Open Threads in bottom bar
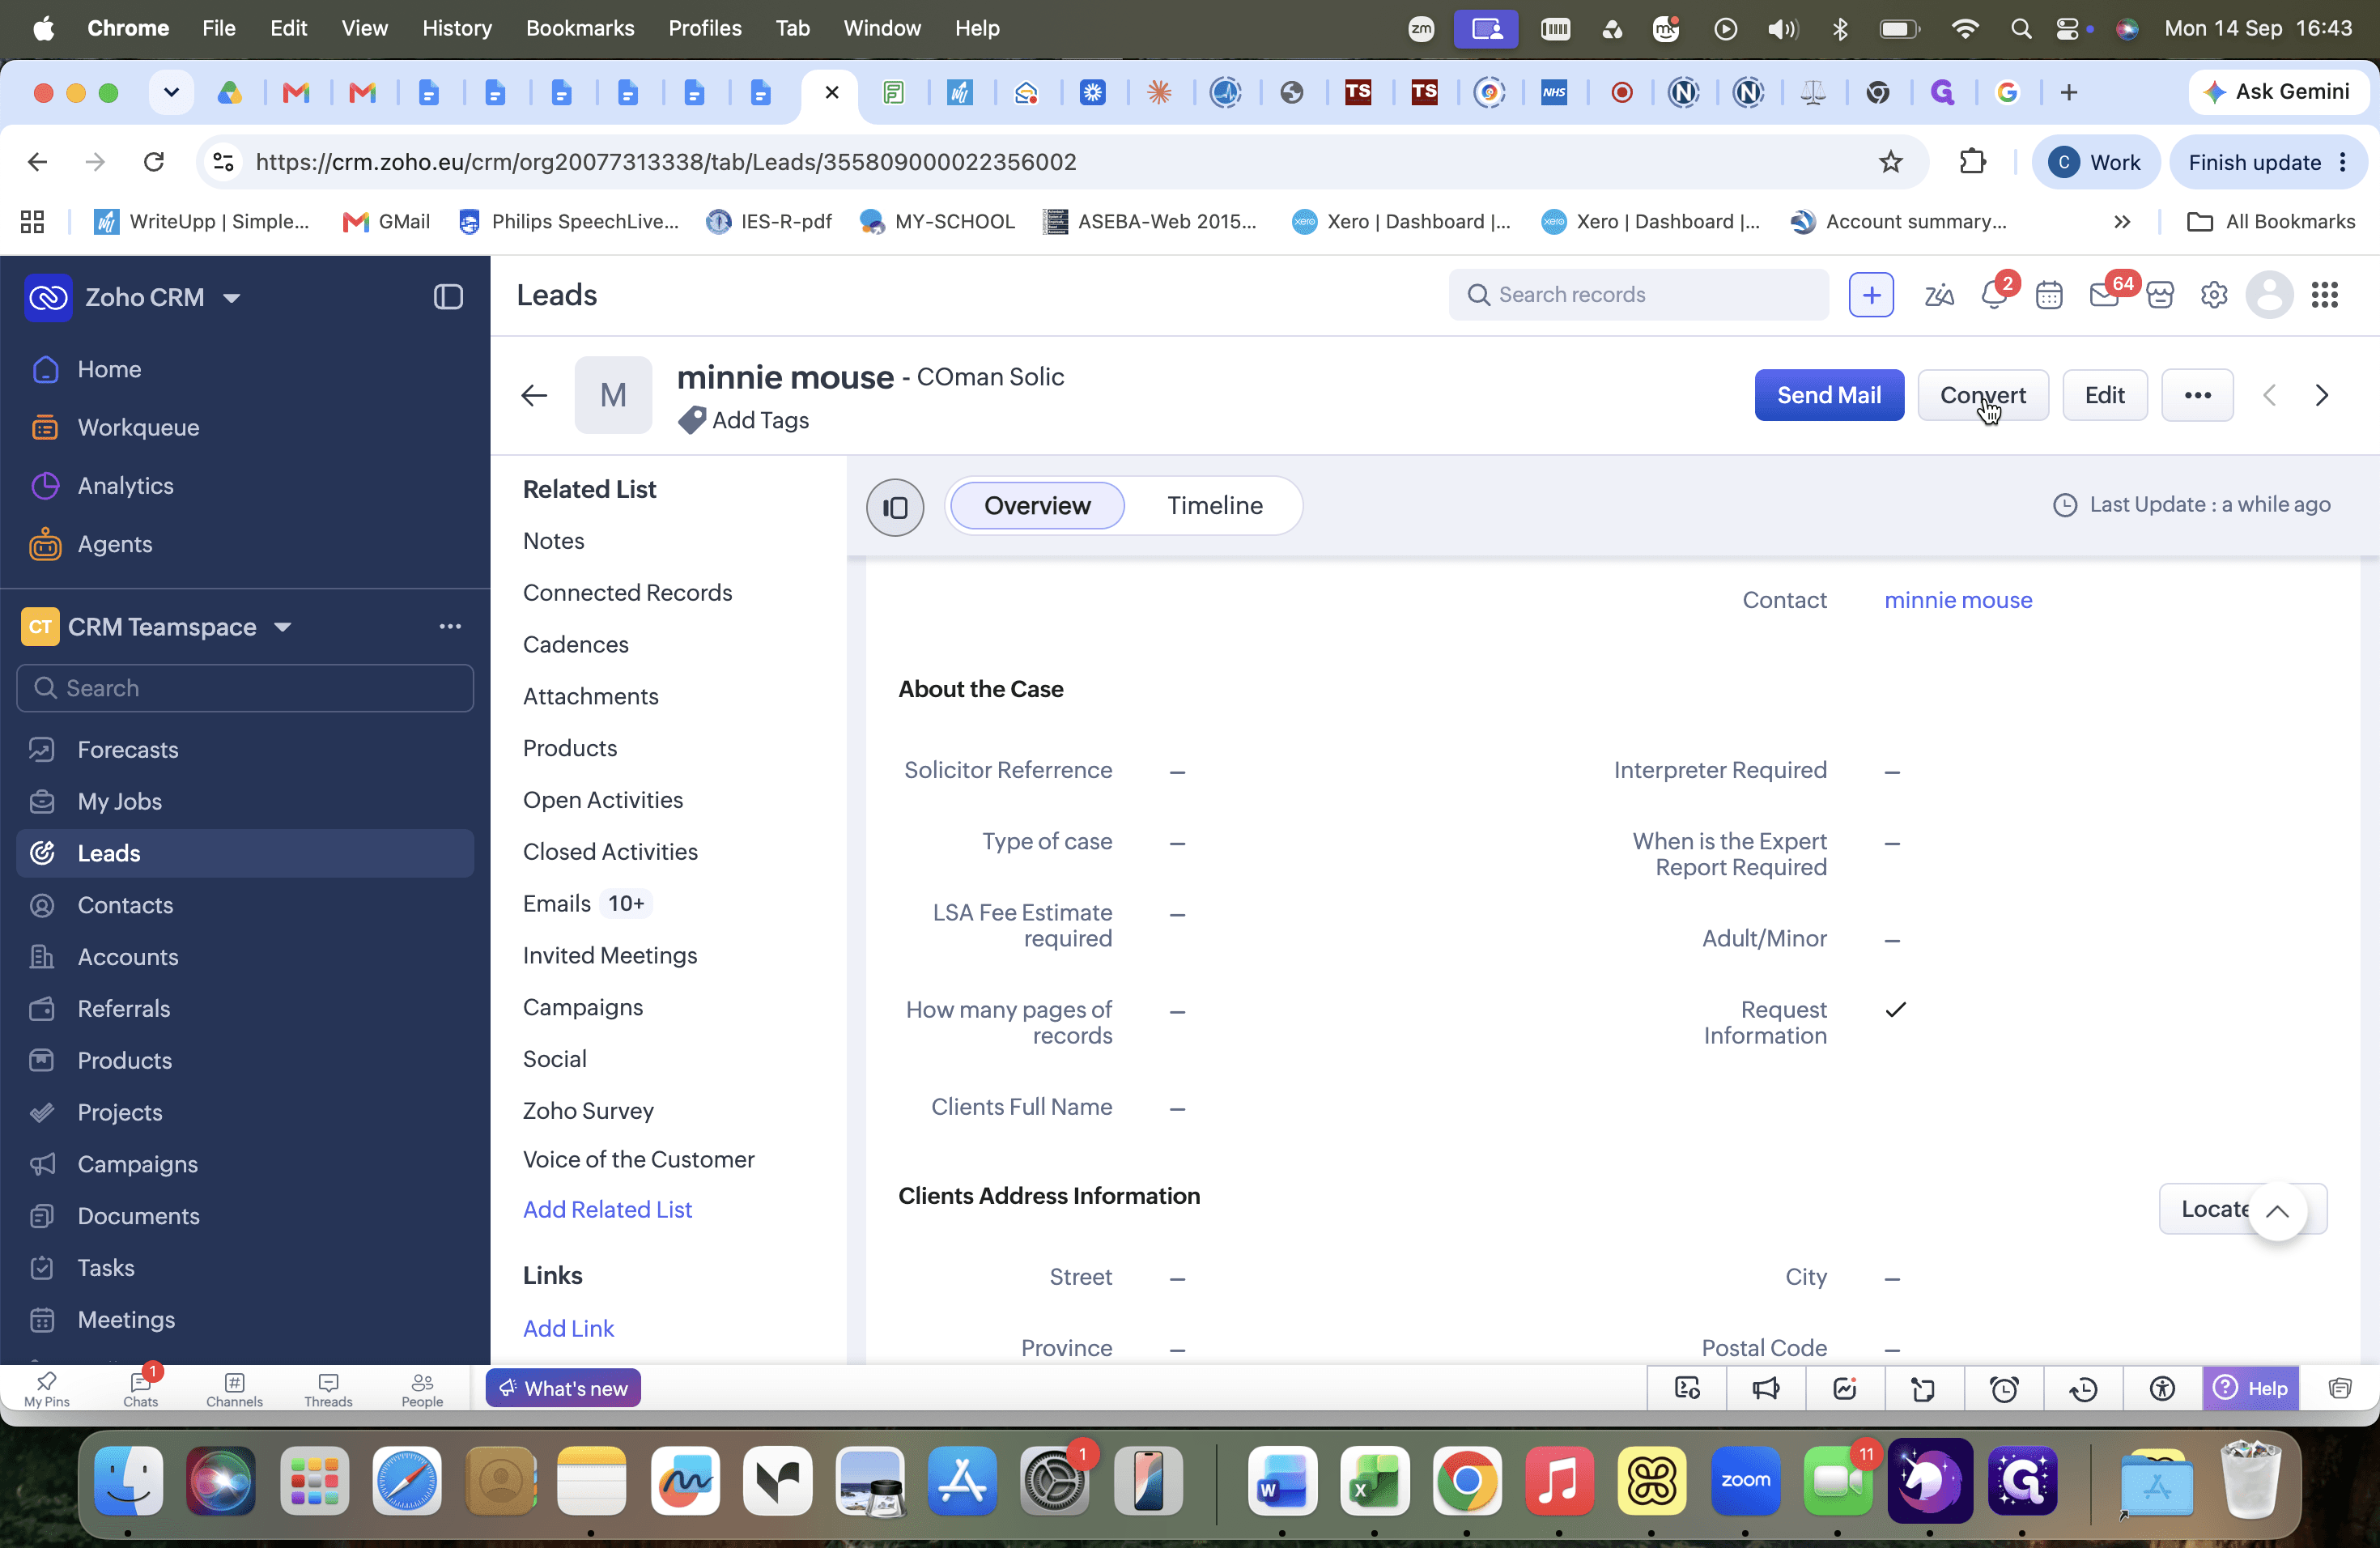The width and height of the screenshot is (2380, 1548). click(x=328, y=1389)
